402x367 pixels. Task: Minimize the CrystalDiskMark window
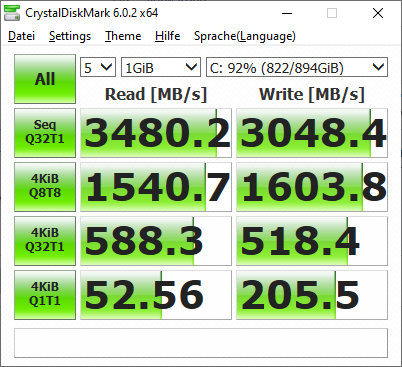[x=287, y=13]
